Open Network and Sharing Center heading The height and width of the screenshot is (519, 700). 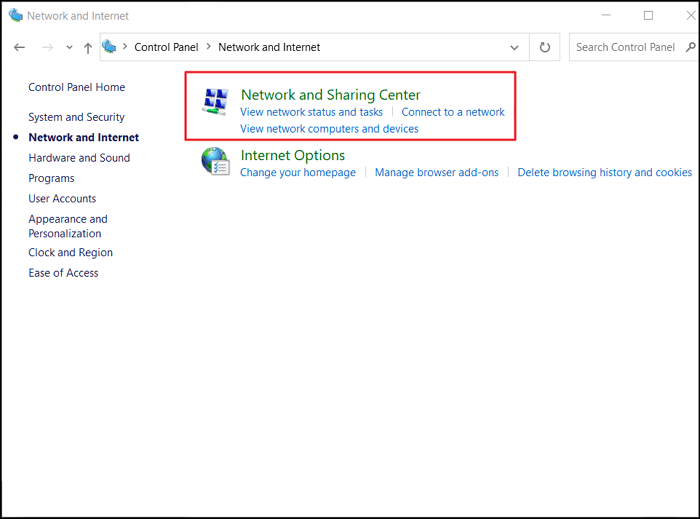(x=330, y=95)
